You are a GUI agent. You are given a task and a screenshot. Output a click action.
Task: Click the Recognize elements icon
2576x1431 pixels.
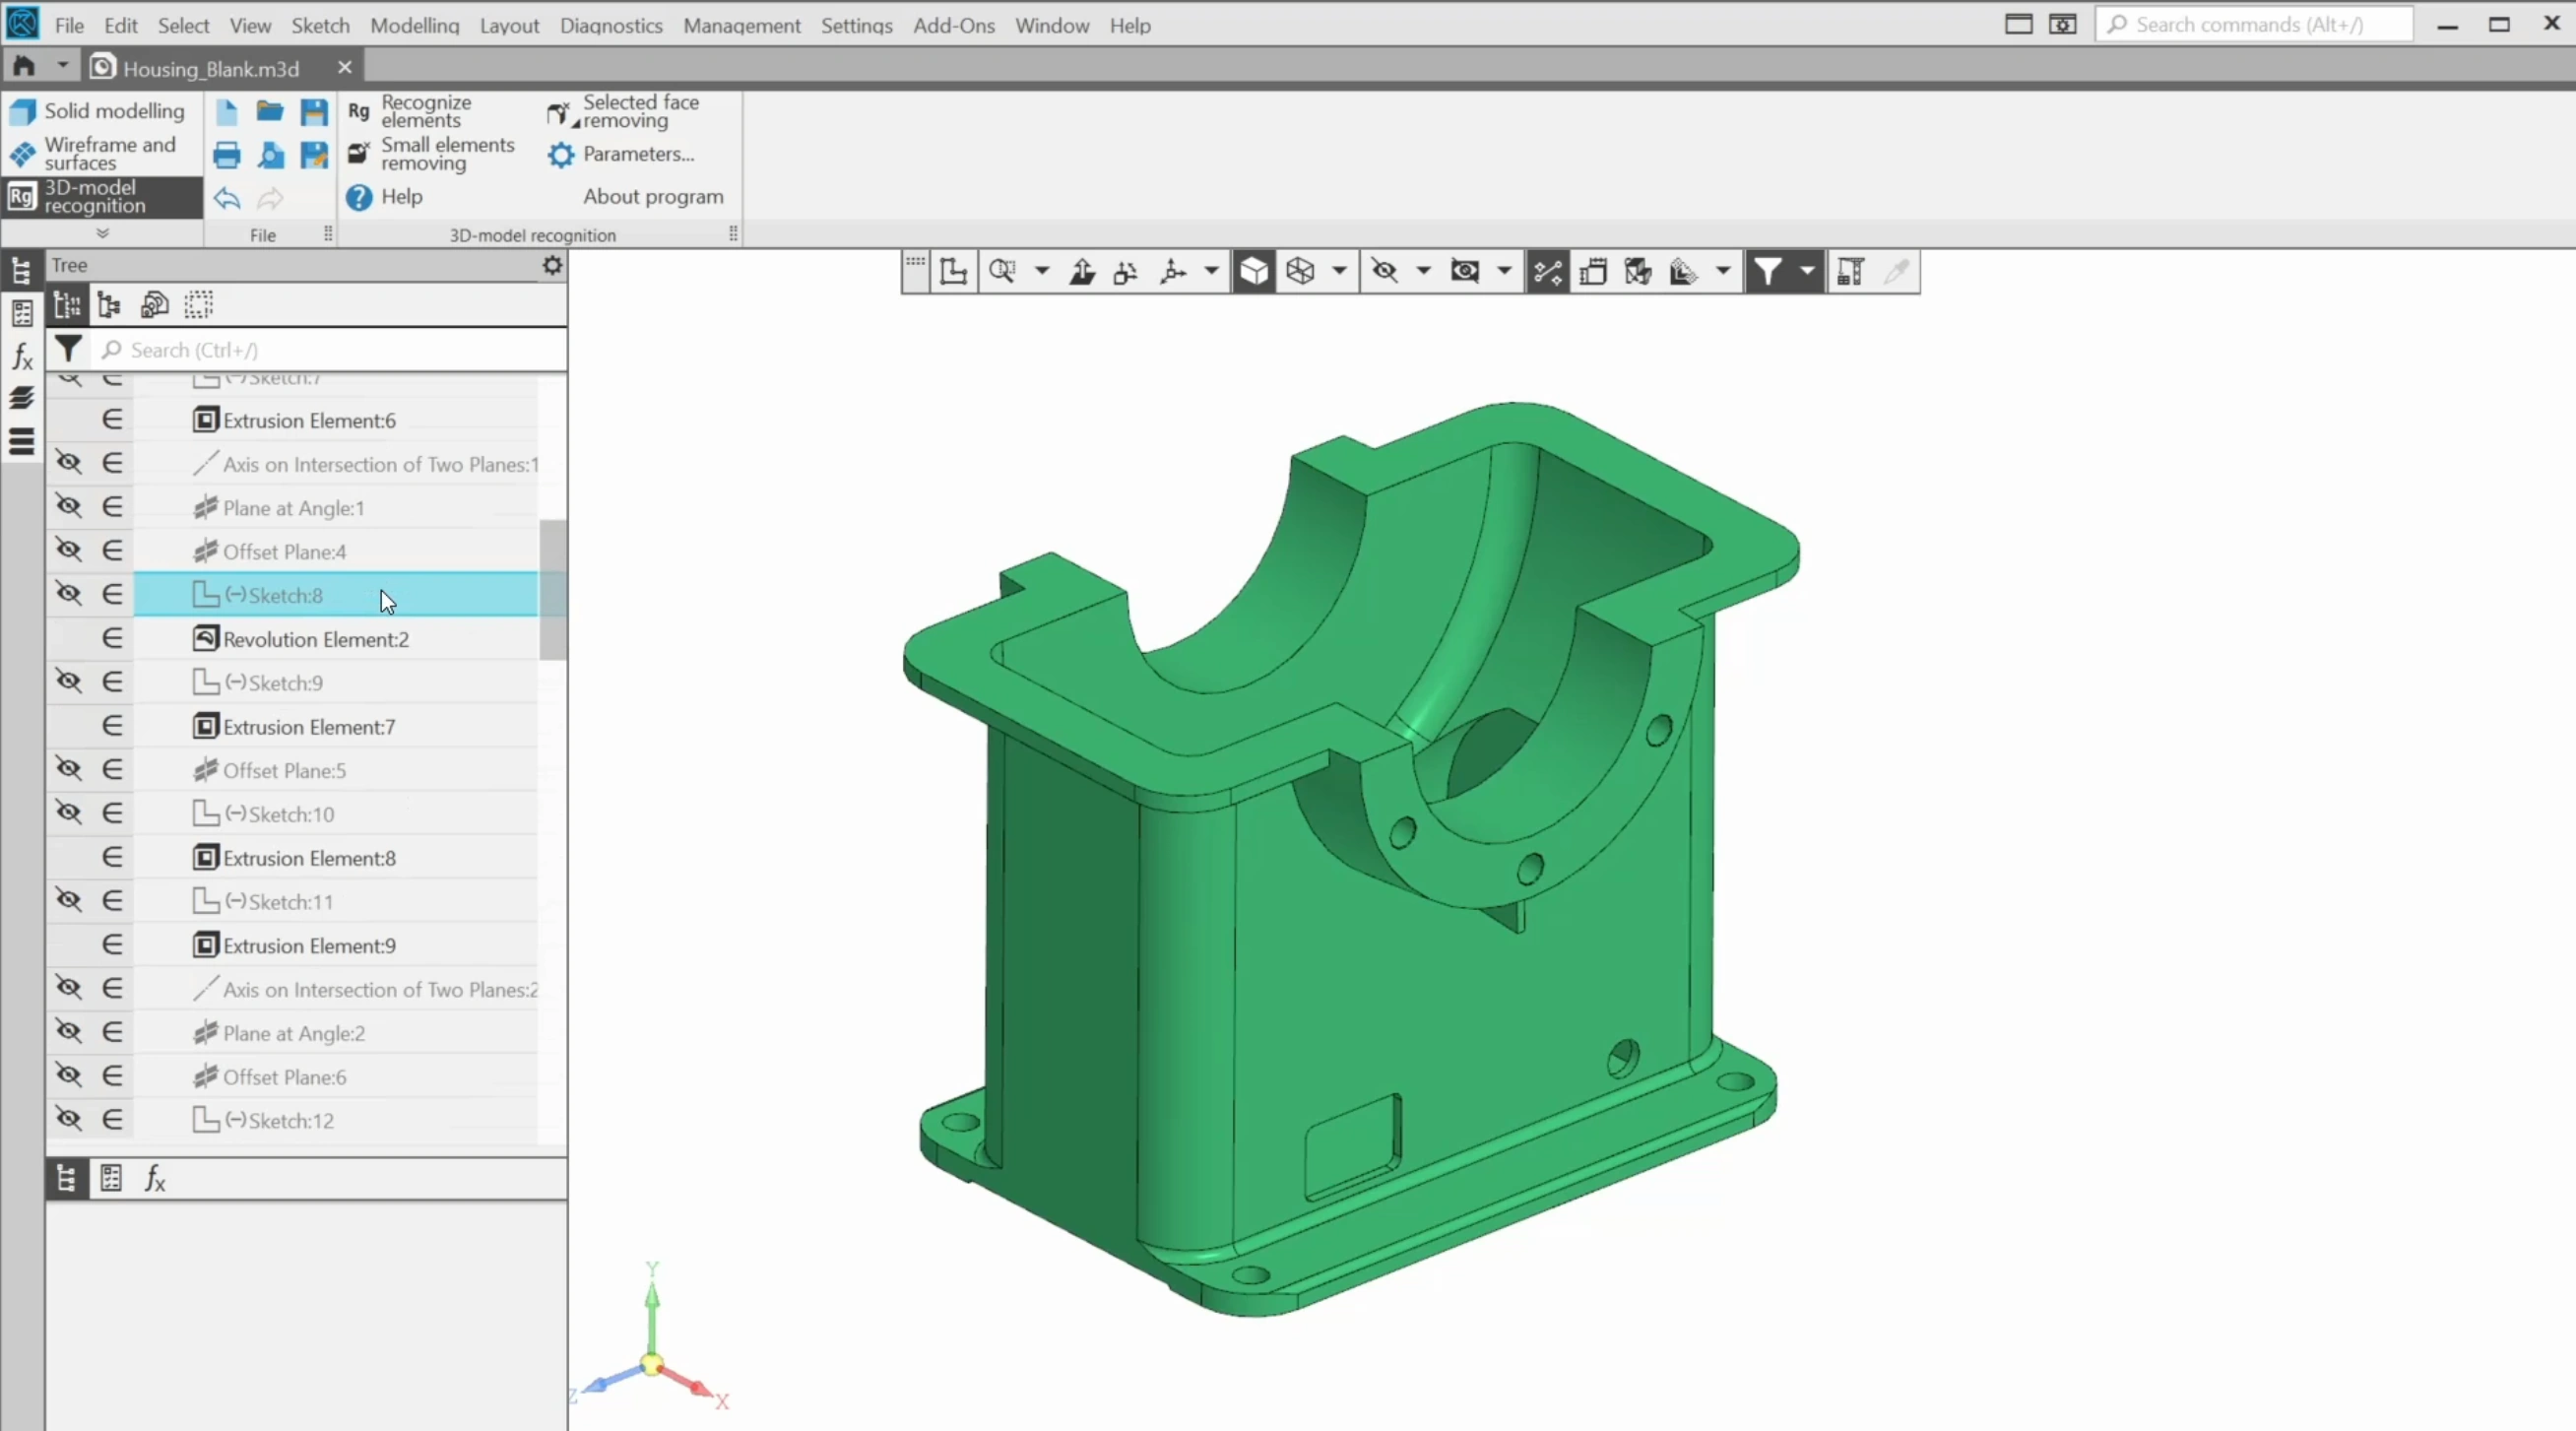358,111
